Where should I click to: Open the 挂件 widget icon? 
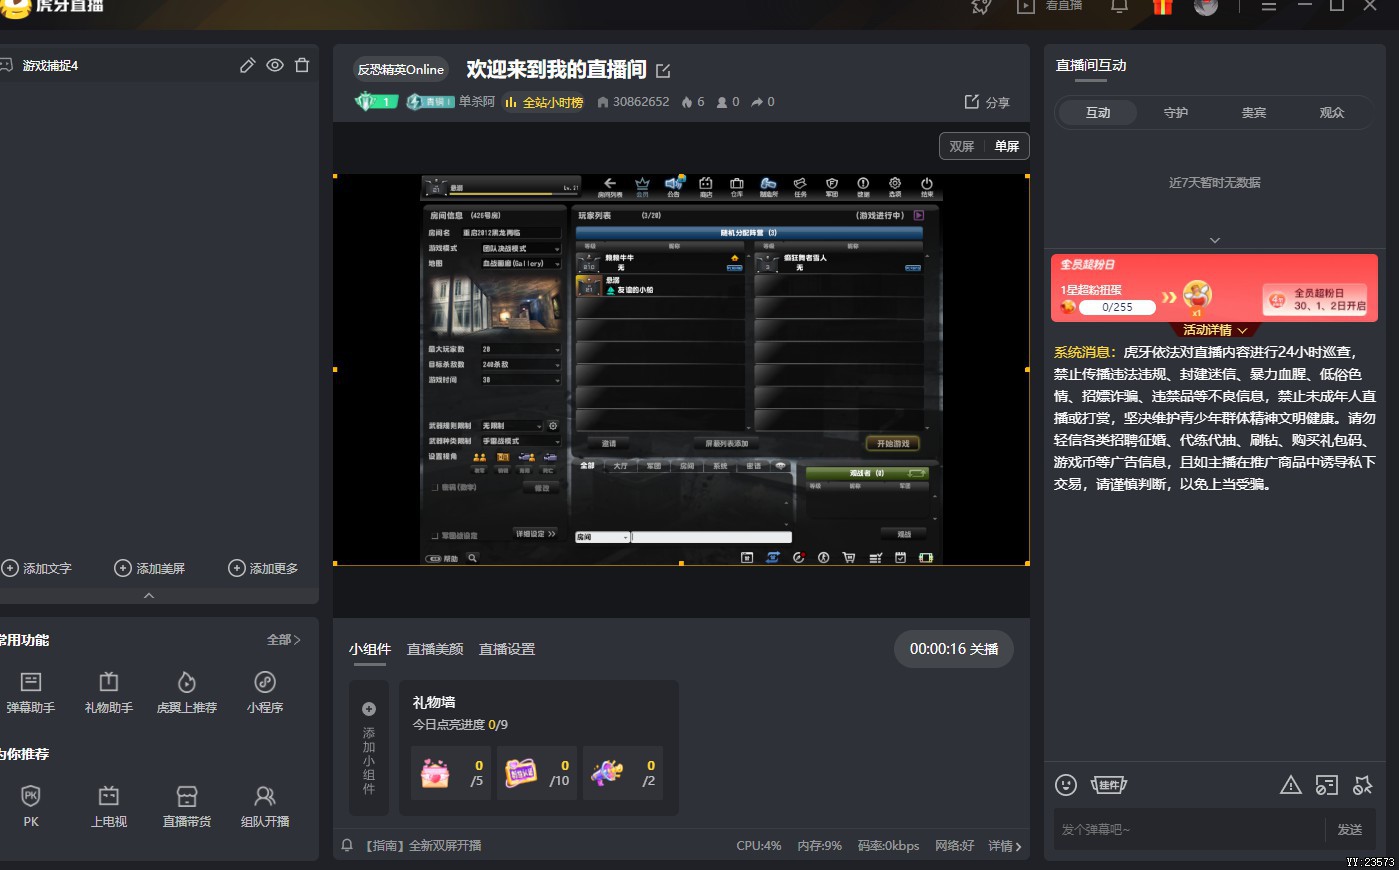coord(1108,785)
